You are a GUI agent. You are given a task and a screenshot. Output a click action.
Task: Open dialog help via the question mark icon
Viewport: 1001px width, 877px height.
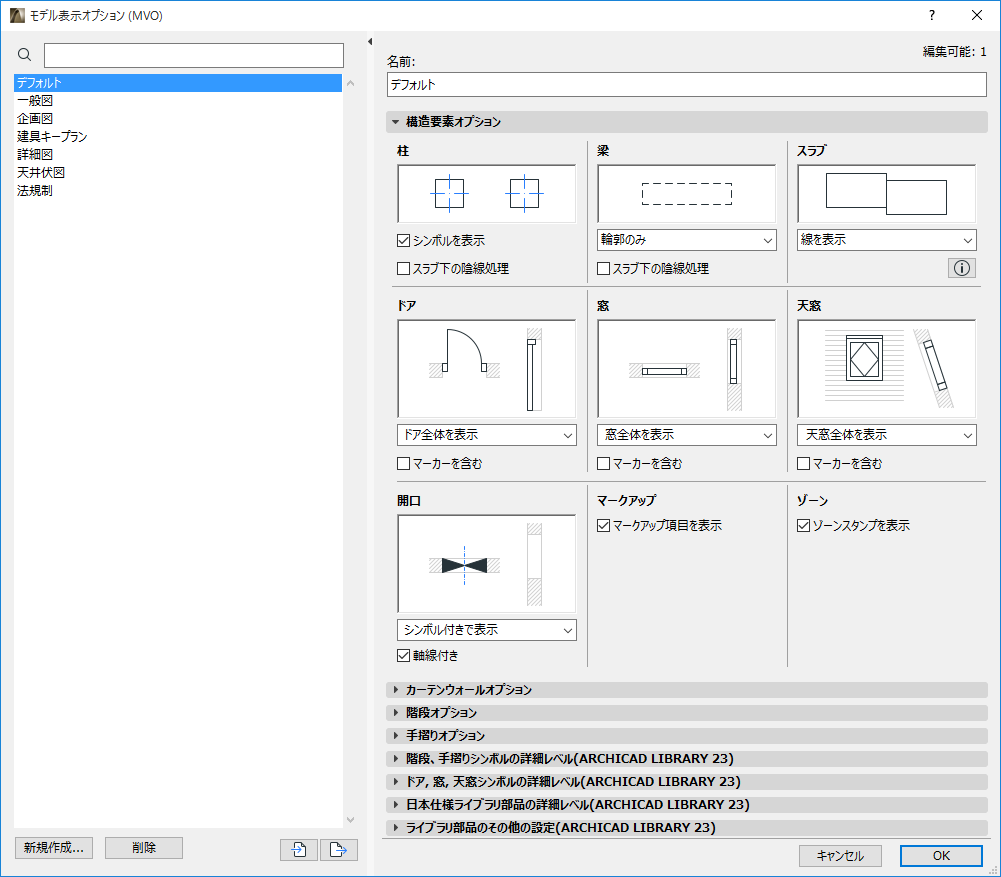click(931, 15)
